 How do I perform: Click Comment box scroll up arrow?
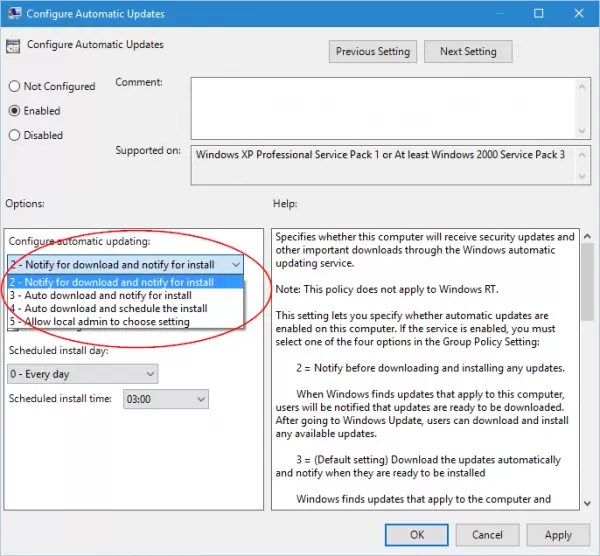pyautogui.click(x=582, y=86)
